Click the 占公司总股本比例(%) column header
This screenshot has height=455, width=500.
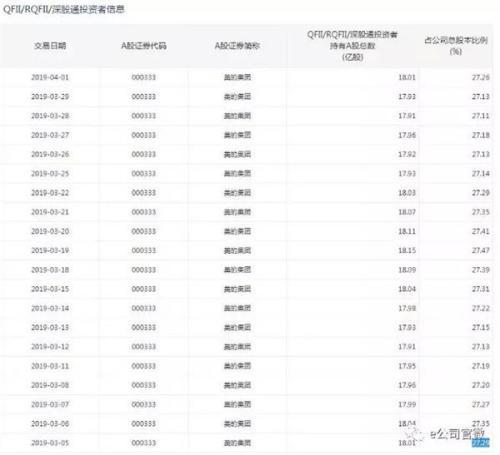(456, 46)
